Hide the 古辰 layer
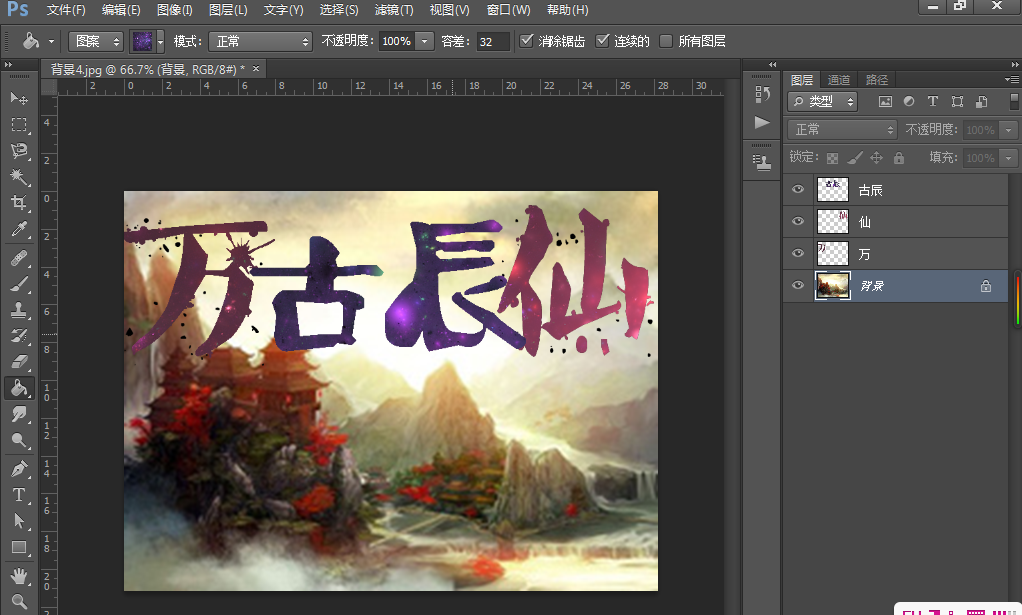 (x=798, y=189)
